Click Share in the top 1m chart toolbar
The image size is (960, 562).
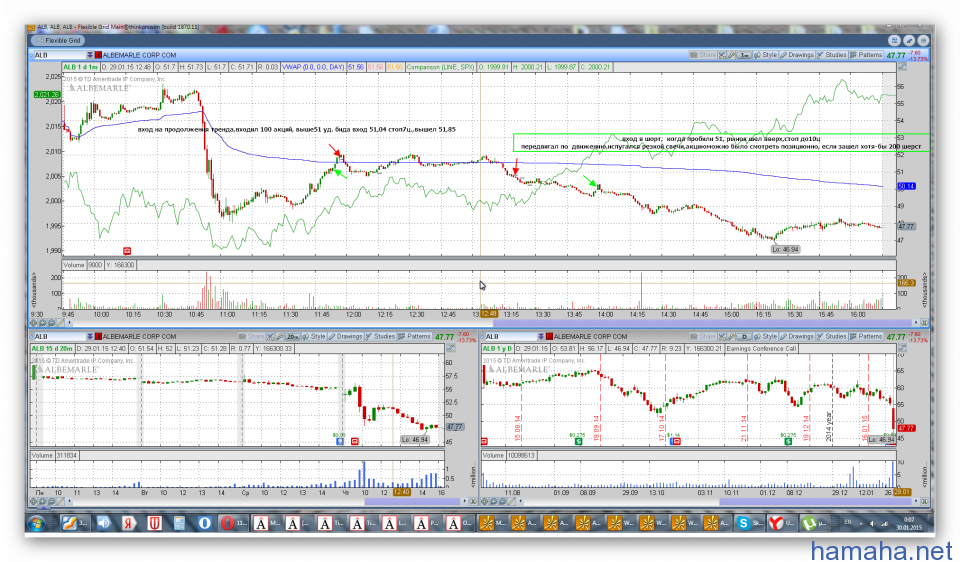703,55
